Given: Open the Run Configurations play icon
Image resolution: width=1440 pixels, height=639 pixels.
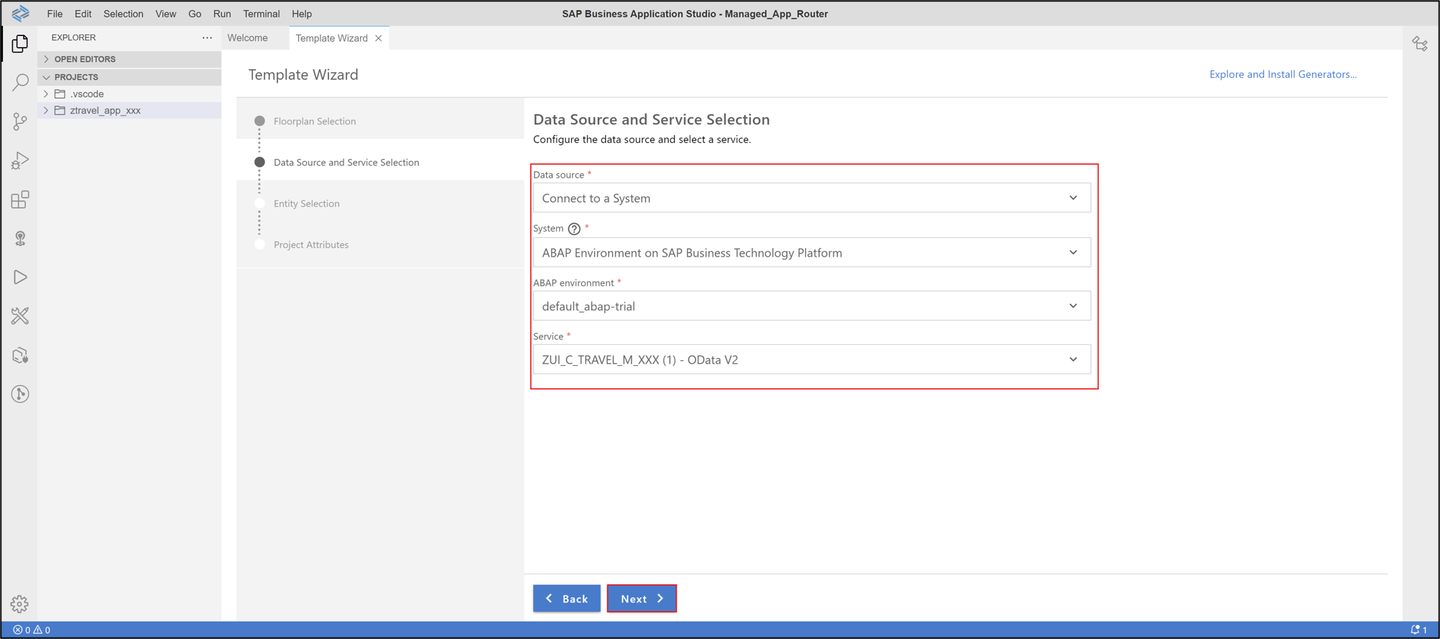Looking at the screenshot, I should [19, 277].
